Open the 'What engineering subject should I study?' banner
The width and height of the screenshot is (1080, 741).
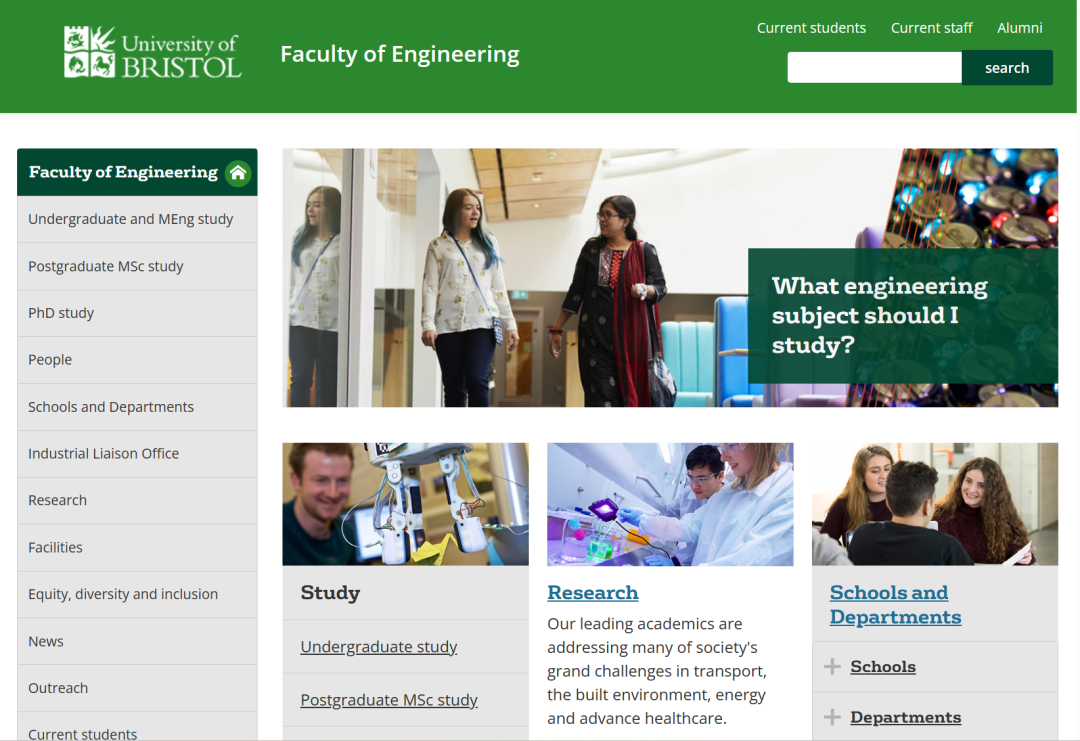click(x=880, y=315)
